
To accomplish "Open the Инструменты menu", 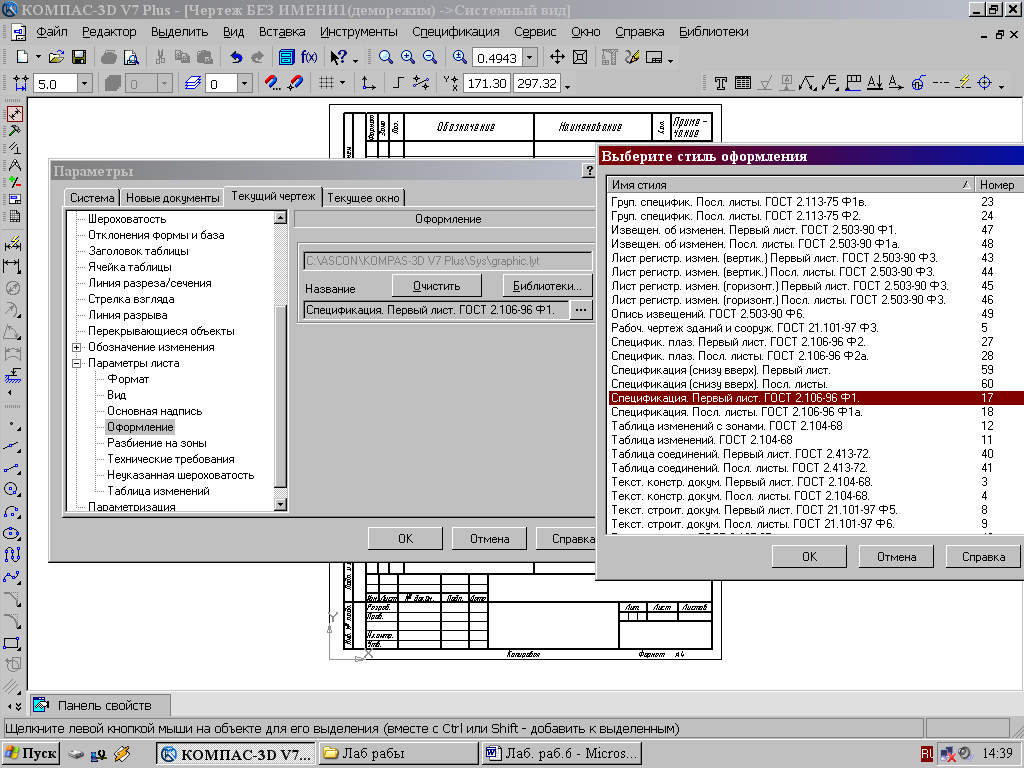I will pyautogui.click(x=359, y=31).
